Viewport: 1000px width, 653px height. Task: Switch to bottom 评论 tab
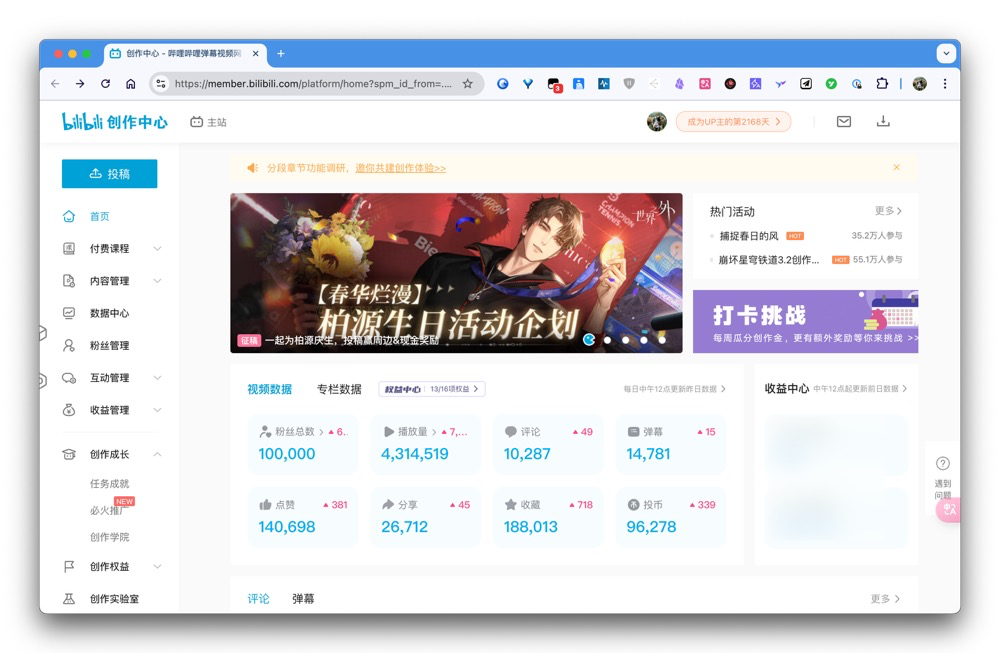point(258,599)
